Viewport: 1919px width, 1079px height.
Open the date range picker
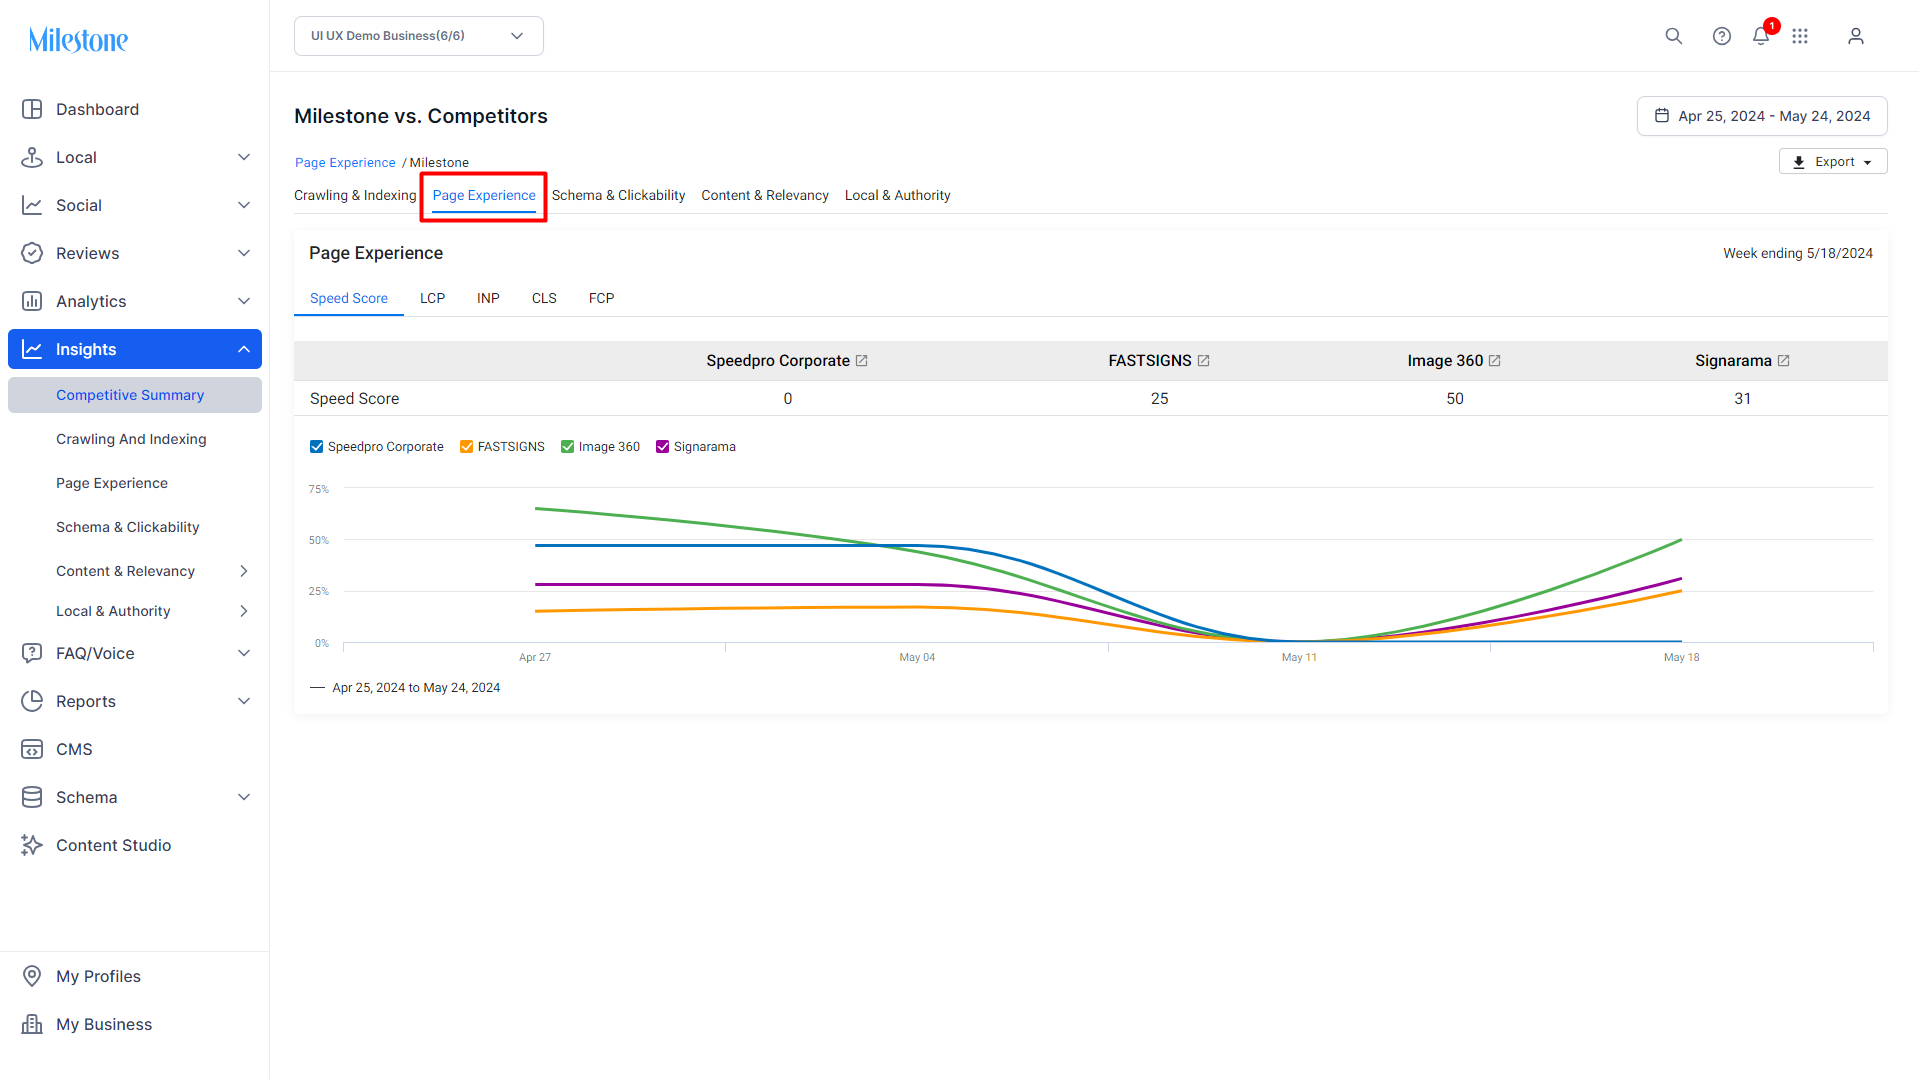coord(1762,116)
